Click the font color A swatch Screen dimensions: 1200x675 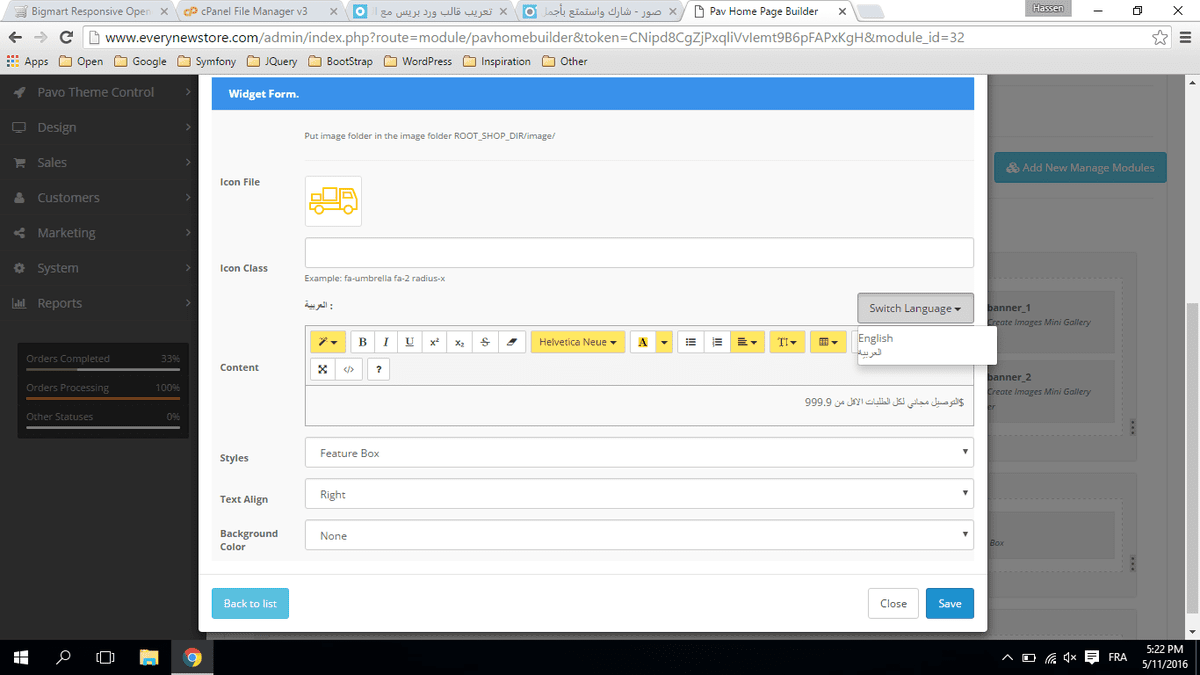(x=642, y=342)
